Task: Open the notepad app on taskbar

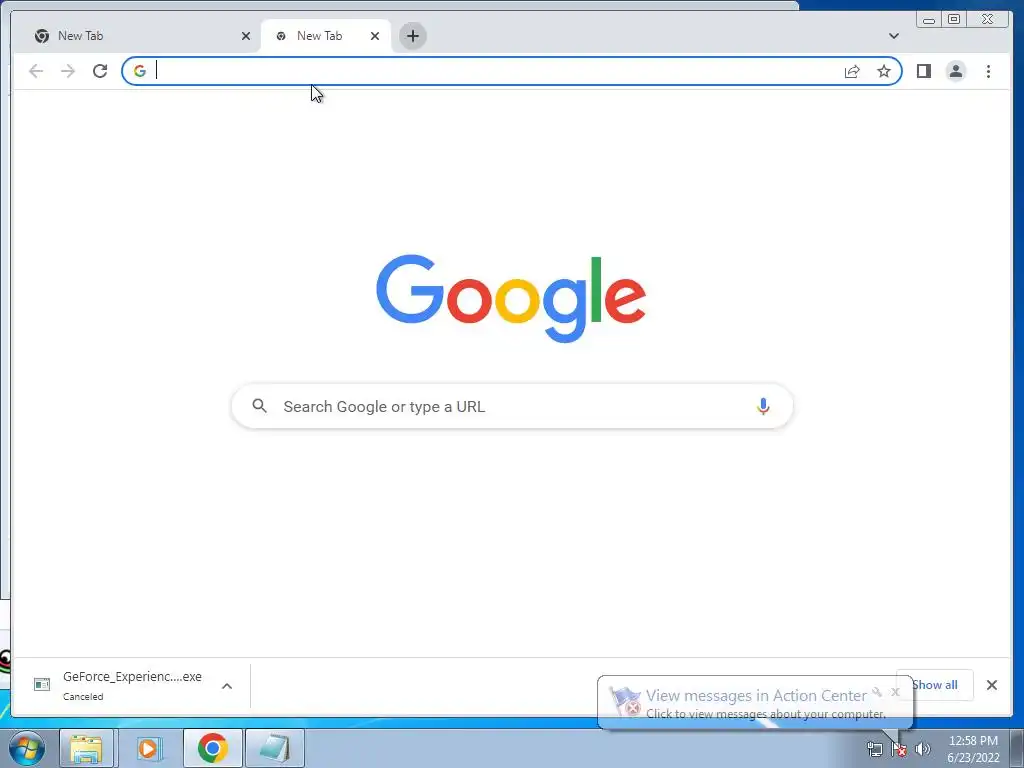Action: [275, 748]
